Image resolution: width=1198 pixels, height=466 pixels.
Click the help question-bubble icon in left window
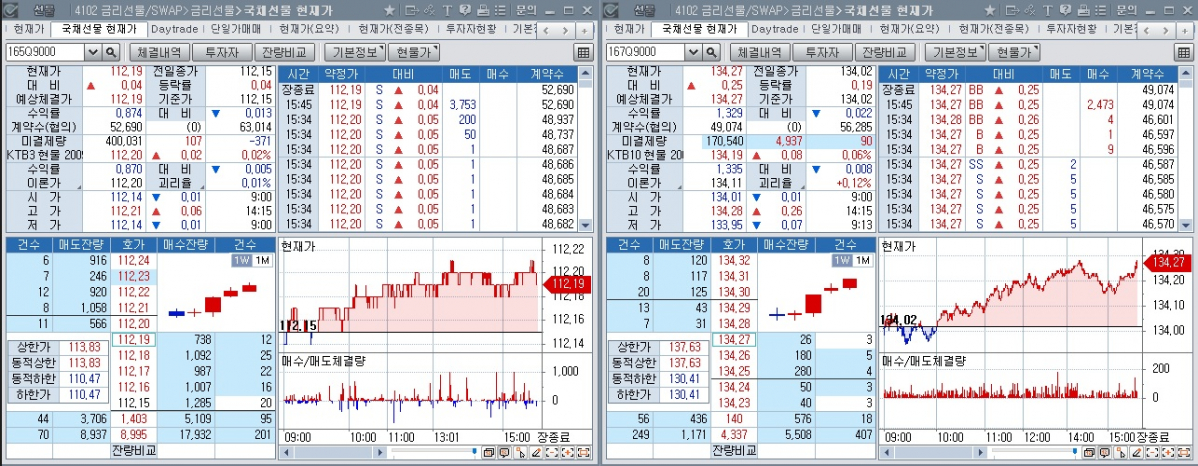click(465, 10)
